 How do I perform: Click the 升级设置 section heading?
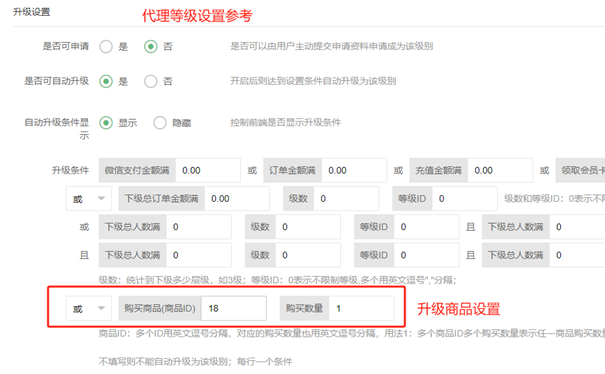32,12
